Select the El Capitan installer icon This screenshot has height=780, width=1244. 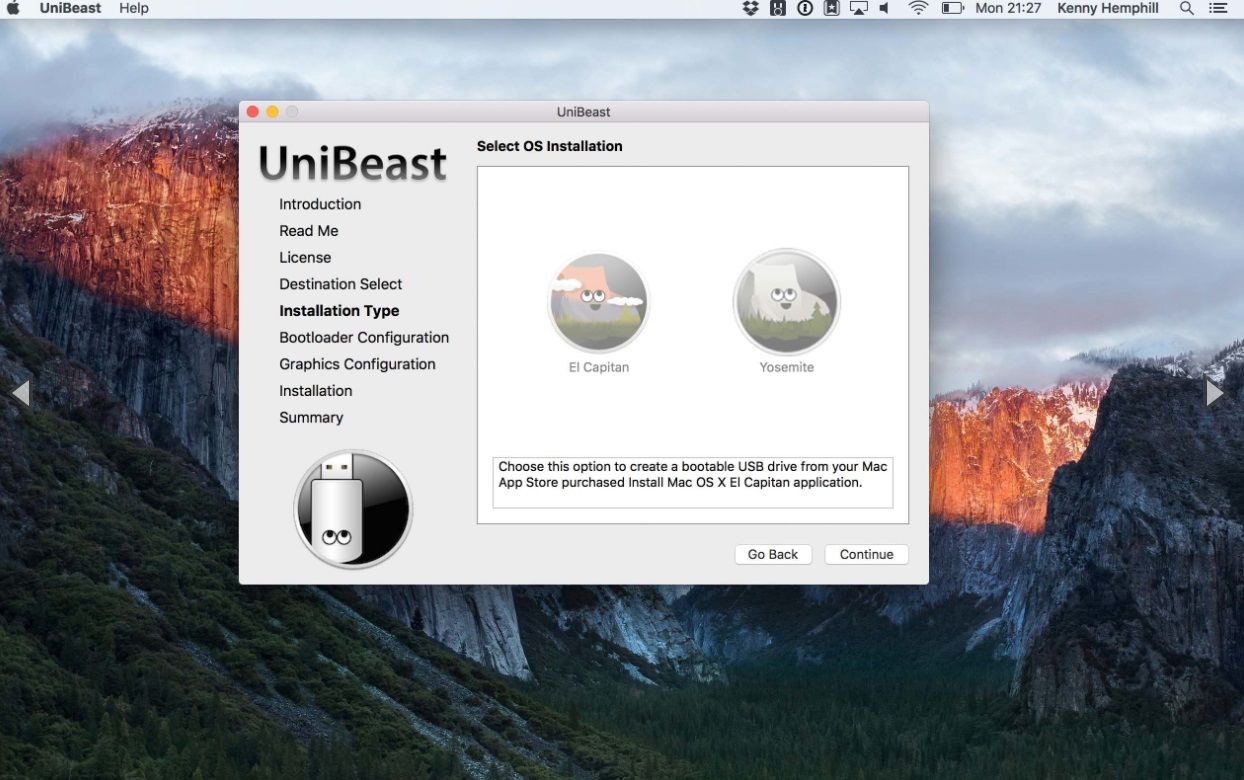coord(599,301)
